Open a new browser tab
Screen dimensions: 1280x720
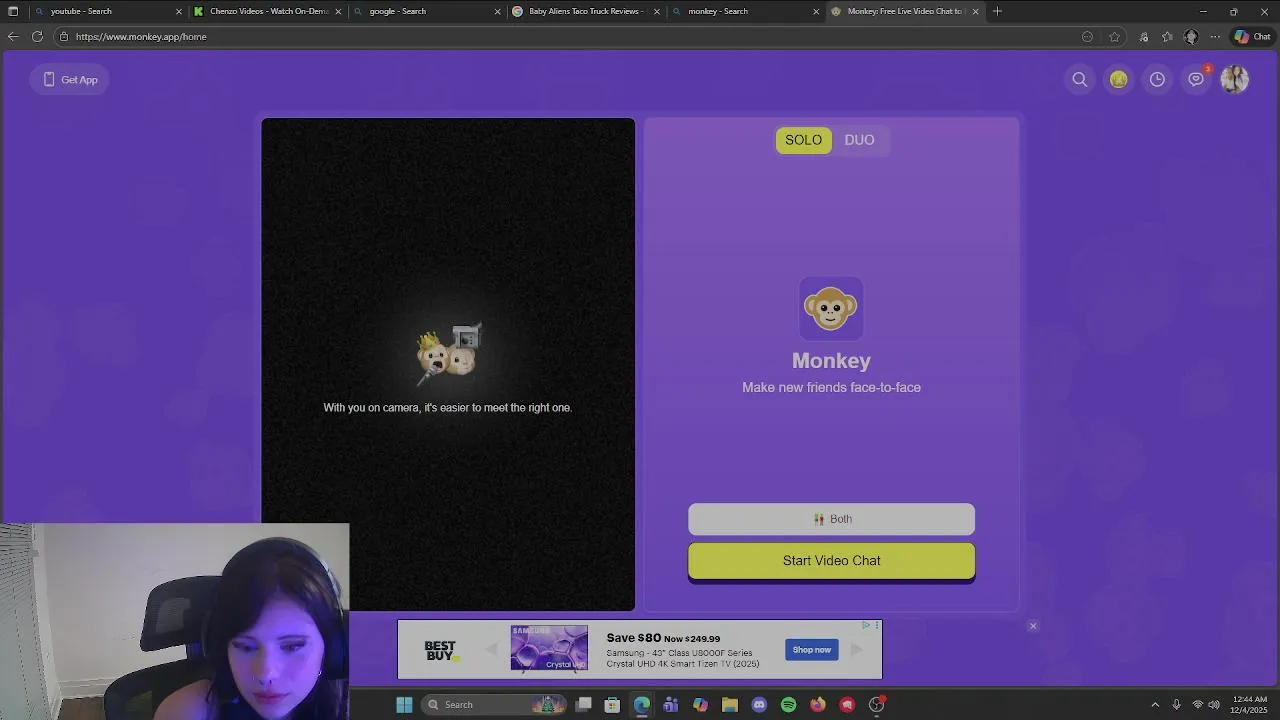pyautogui.click(x=997, y=11)
